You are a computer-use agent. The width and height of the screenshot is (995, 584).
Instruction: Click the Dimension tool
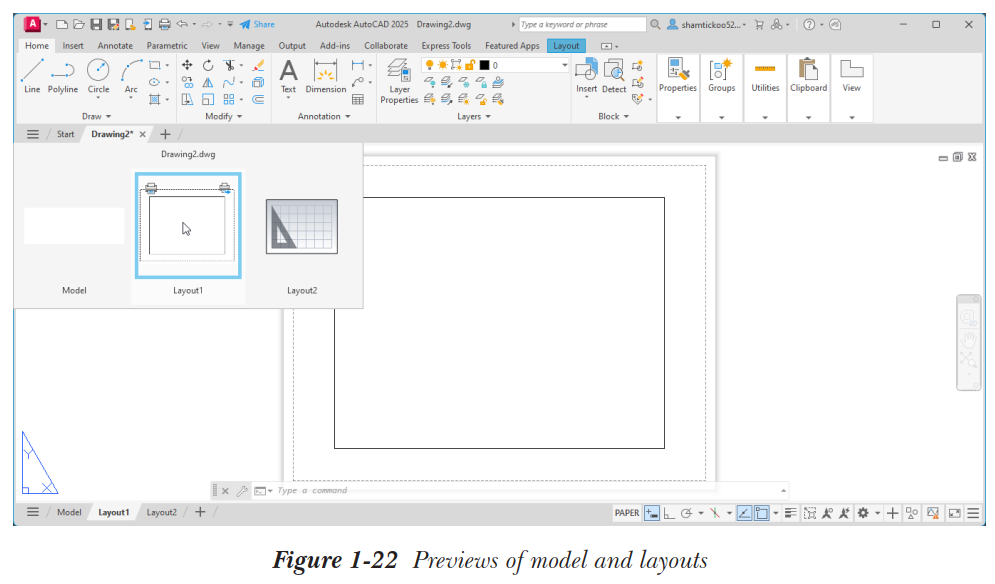point(326,76)
